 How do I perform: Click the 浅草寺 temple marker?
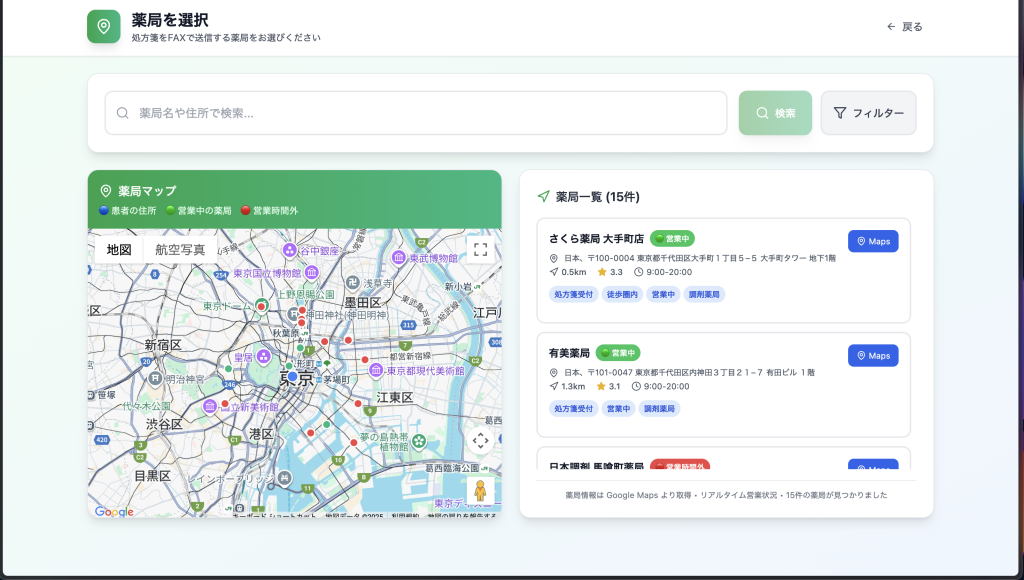[353, 283]
